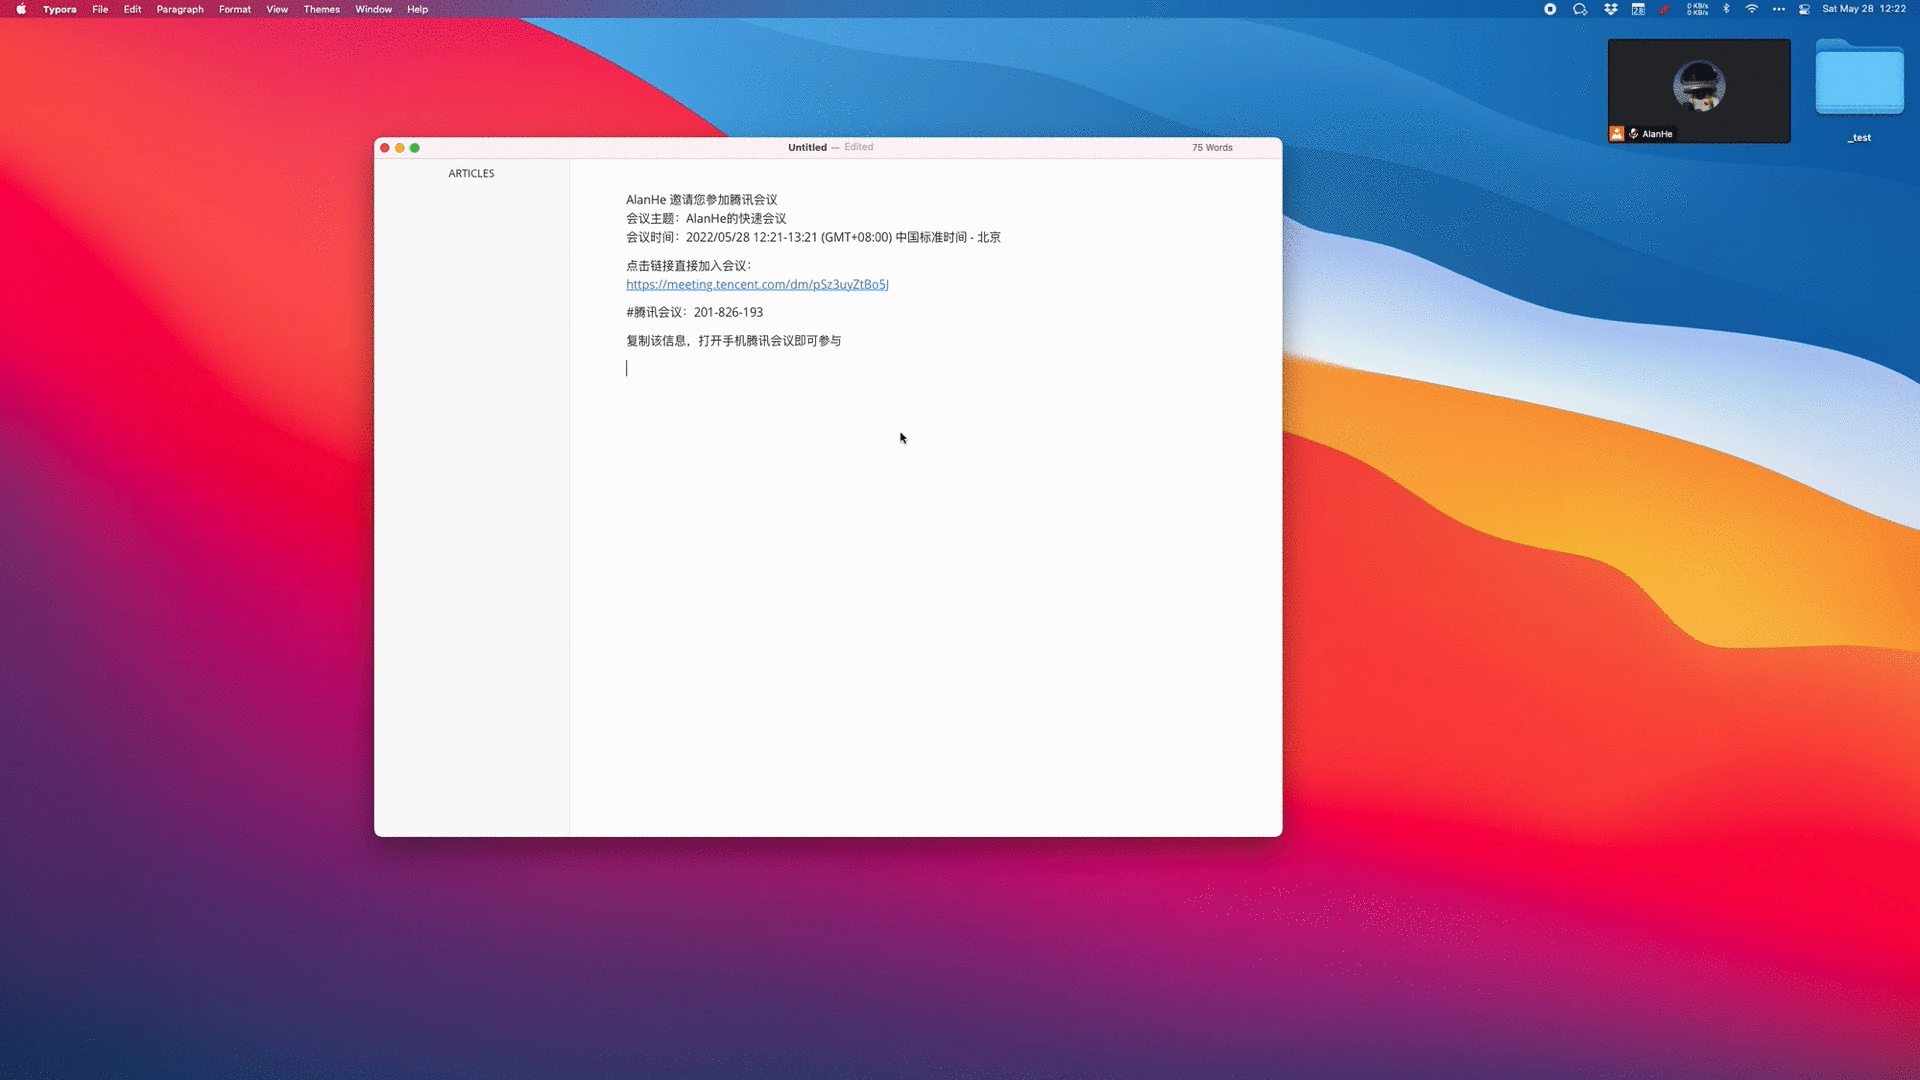This screenshot has height=1080, width=1920.
Task: Open the Themes menu
Action: 321,9
